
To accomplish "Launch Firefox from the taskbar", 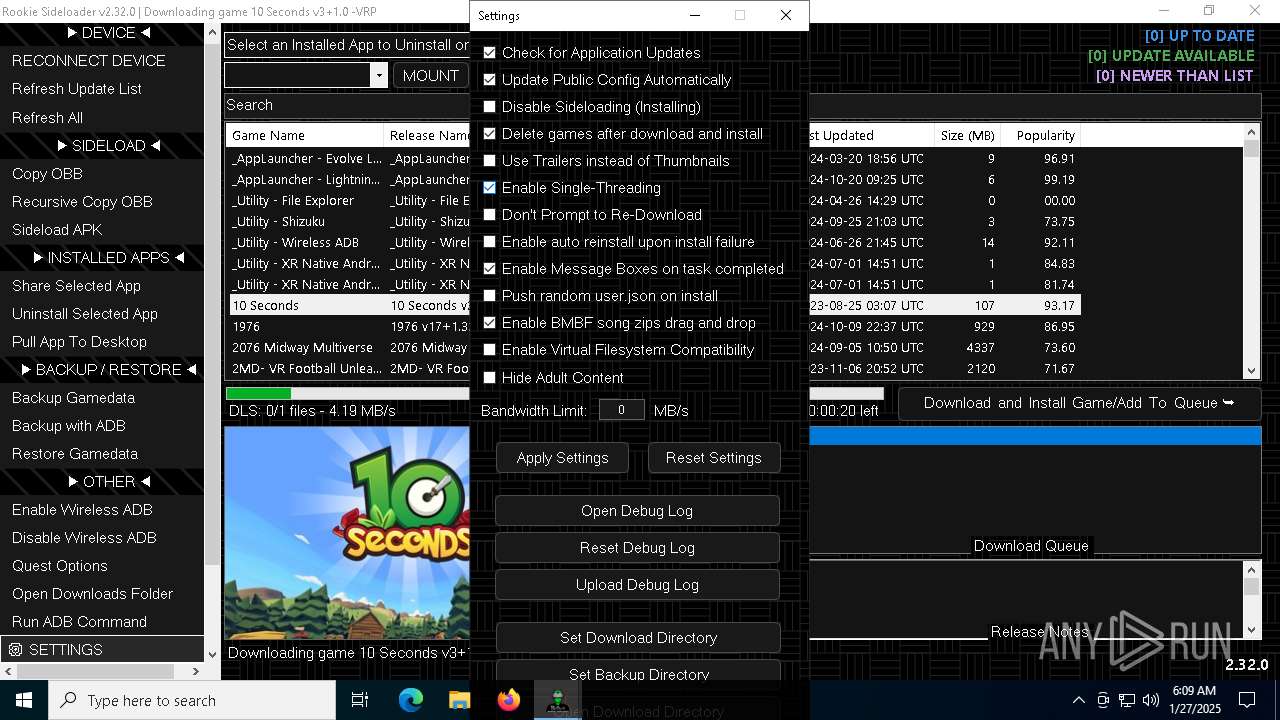I will point(509,700).
